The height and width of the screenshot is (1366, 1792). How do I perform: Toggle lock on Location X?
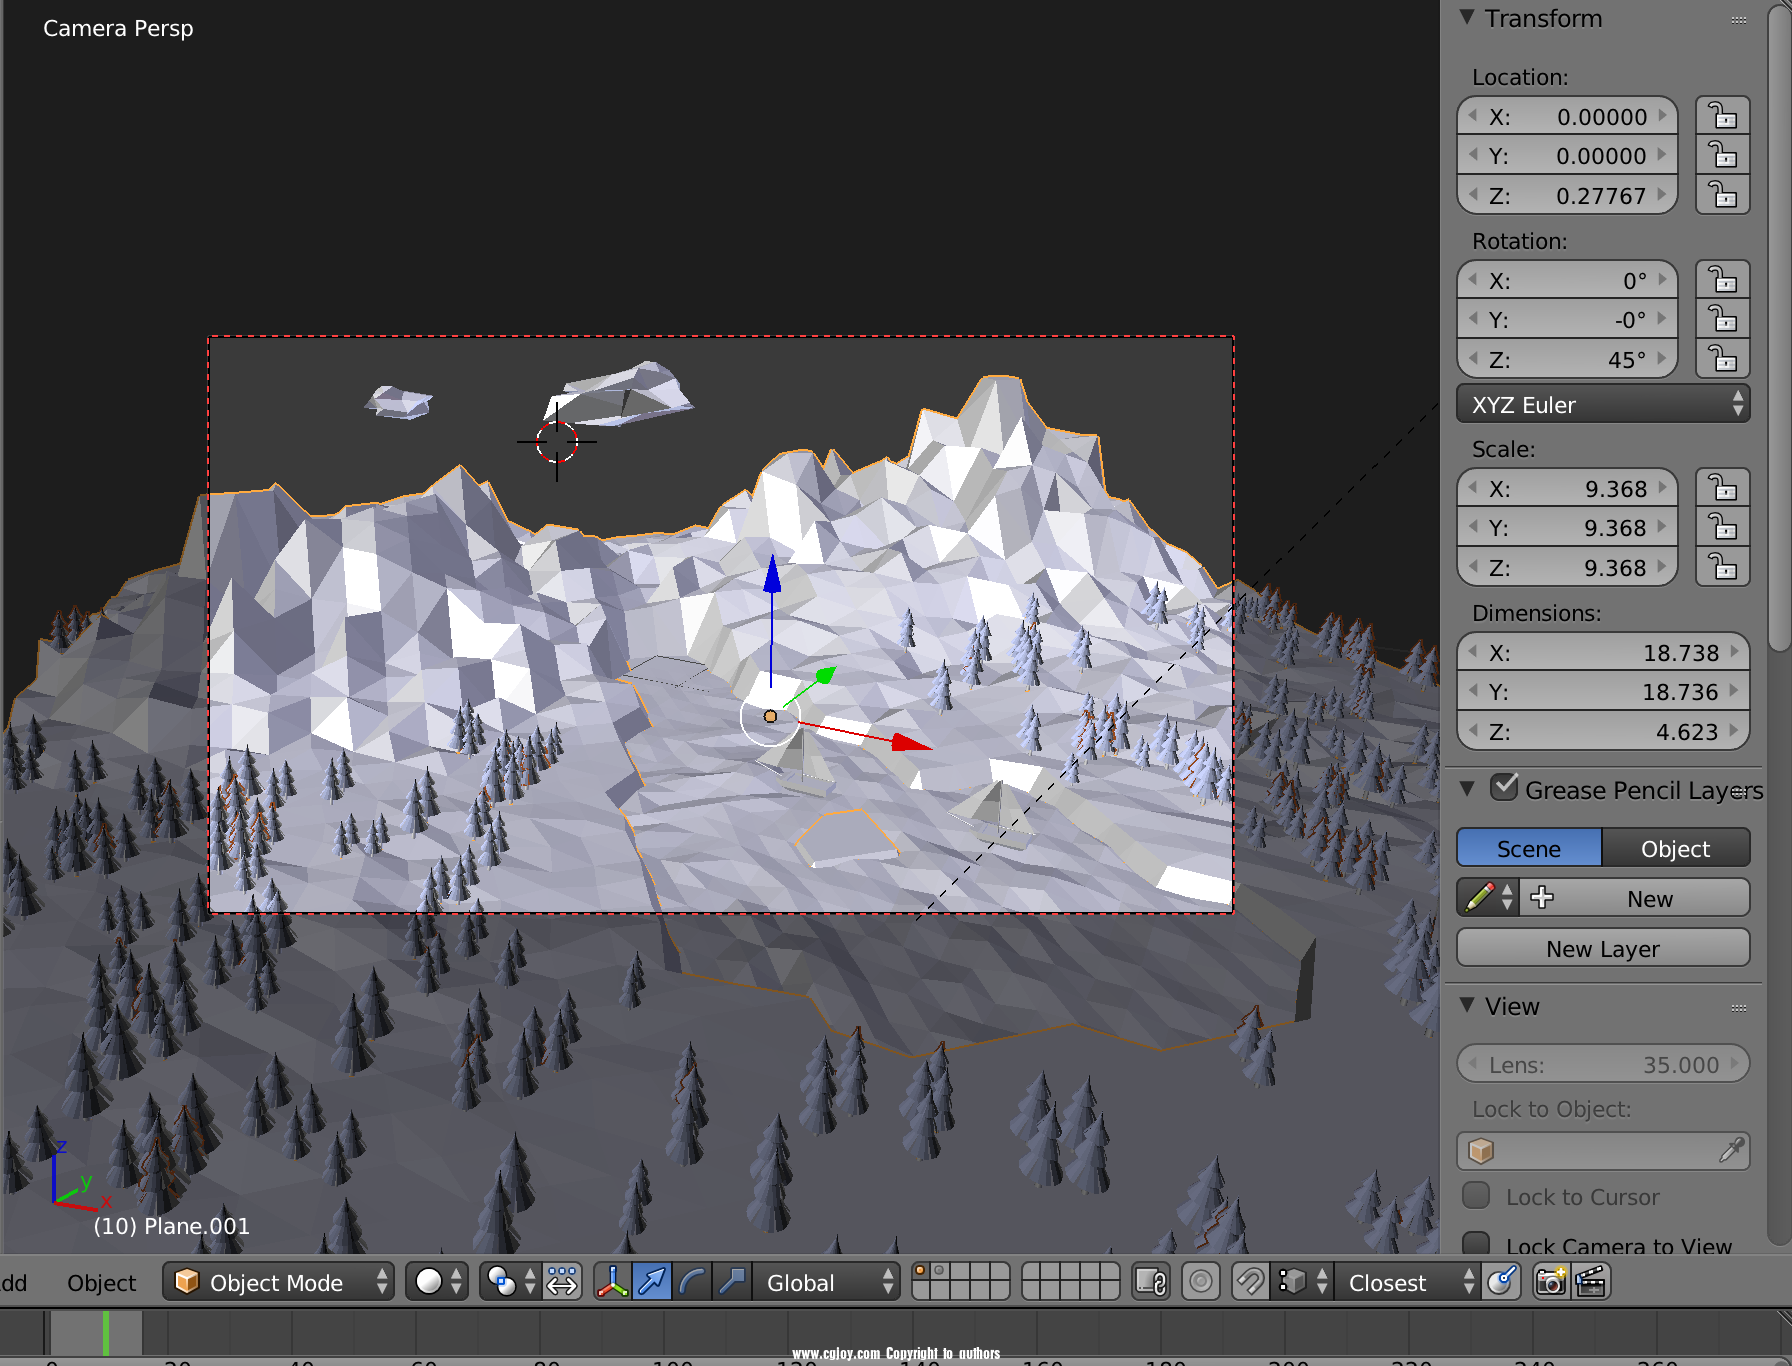1722,116
